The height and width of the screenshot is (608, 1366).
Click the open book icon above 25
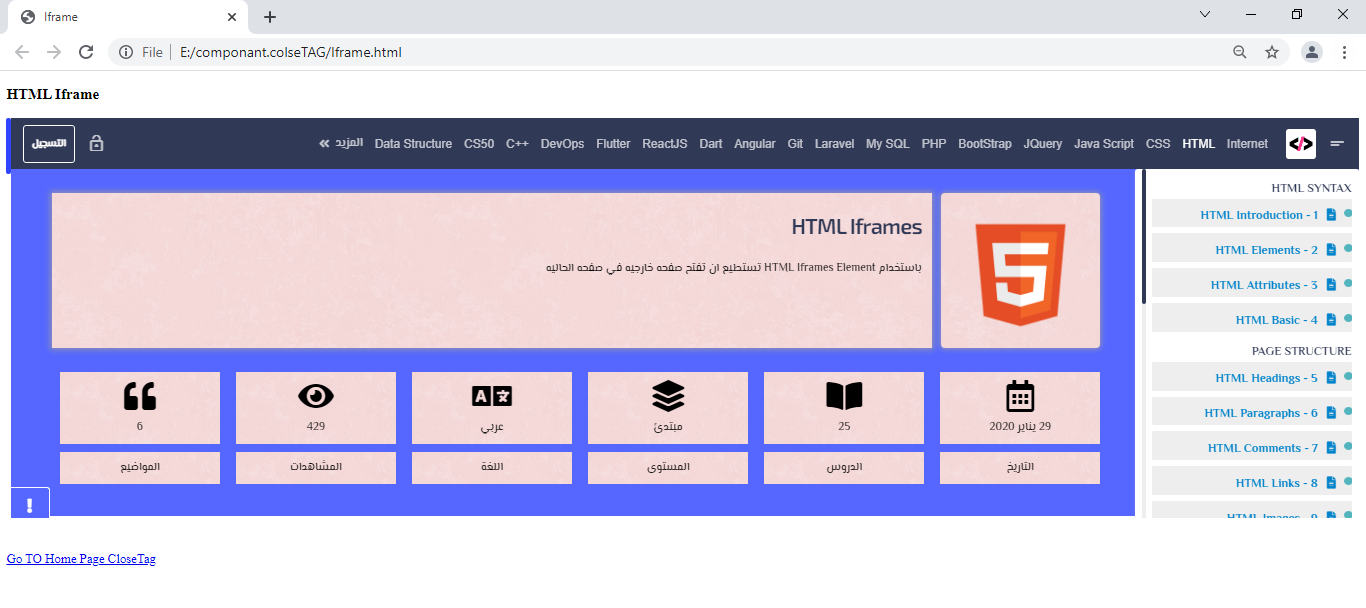click(844, 396)
